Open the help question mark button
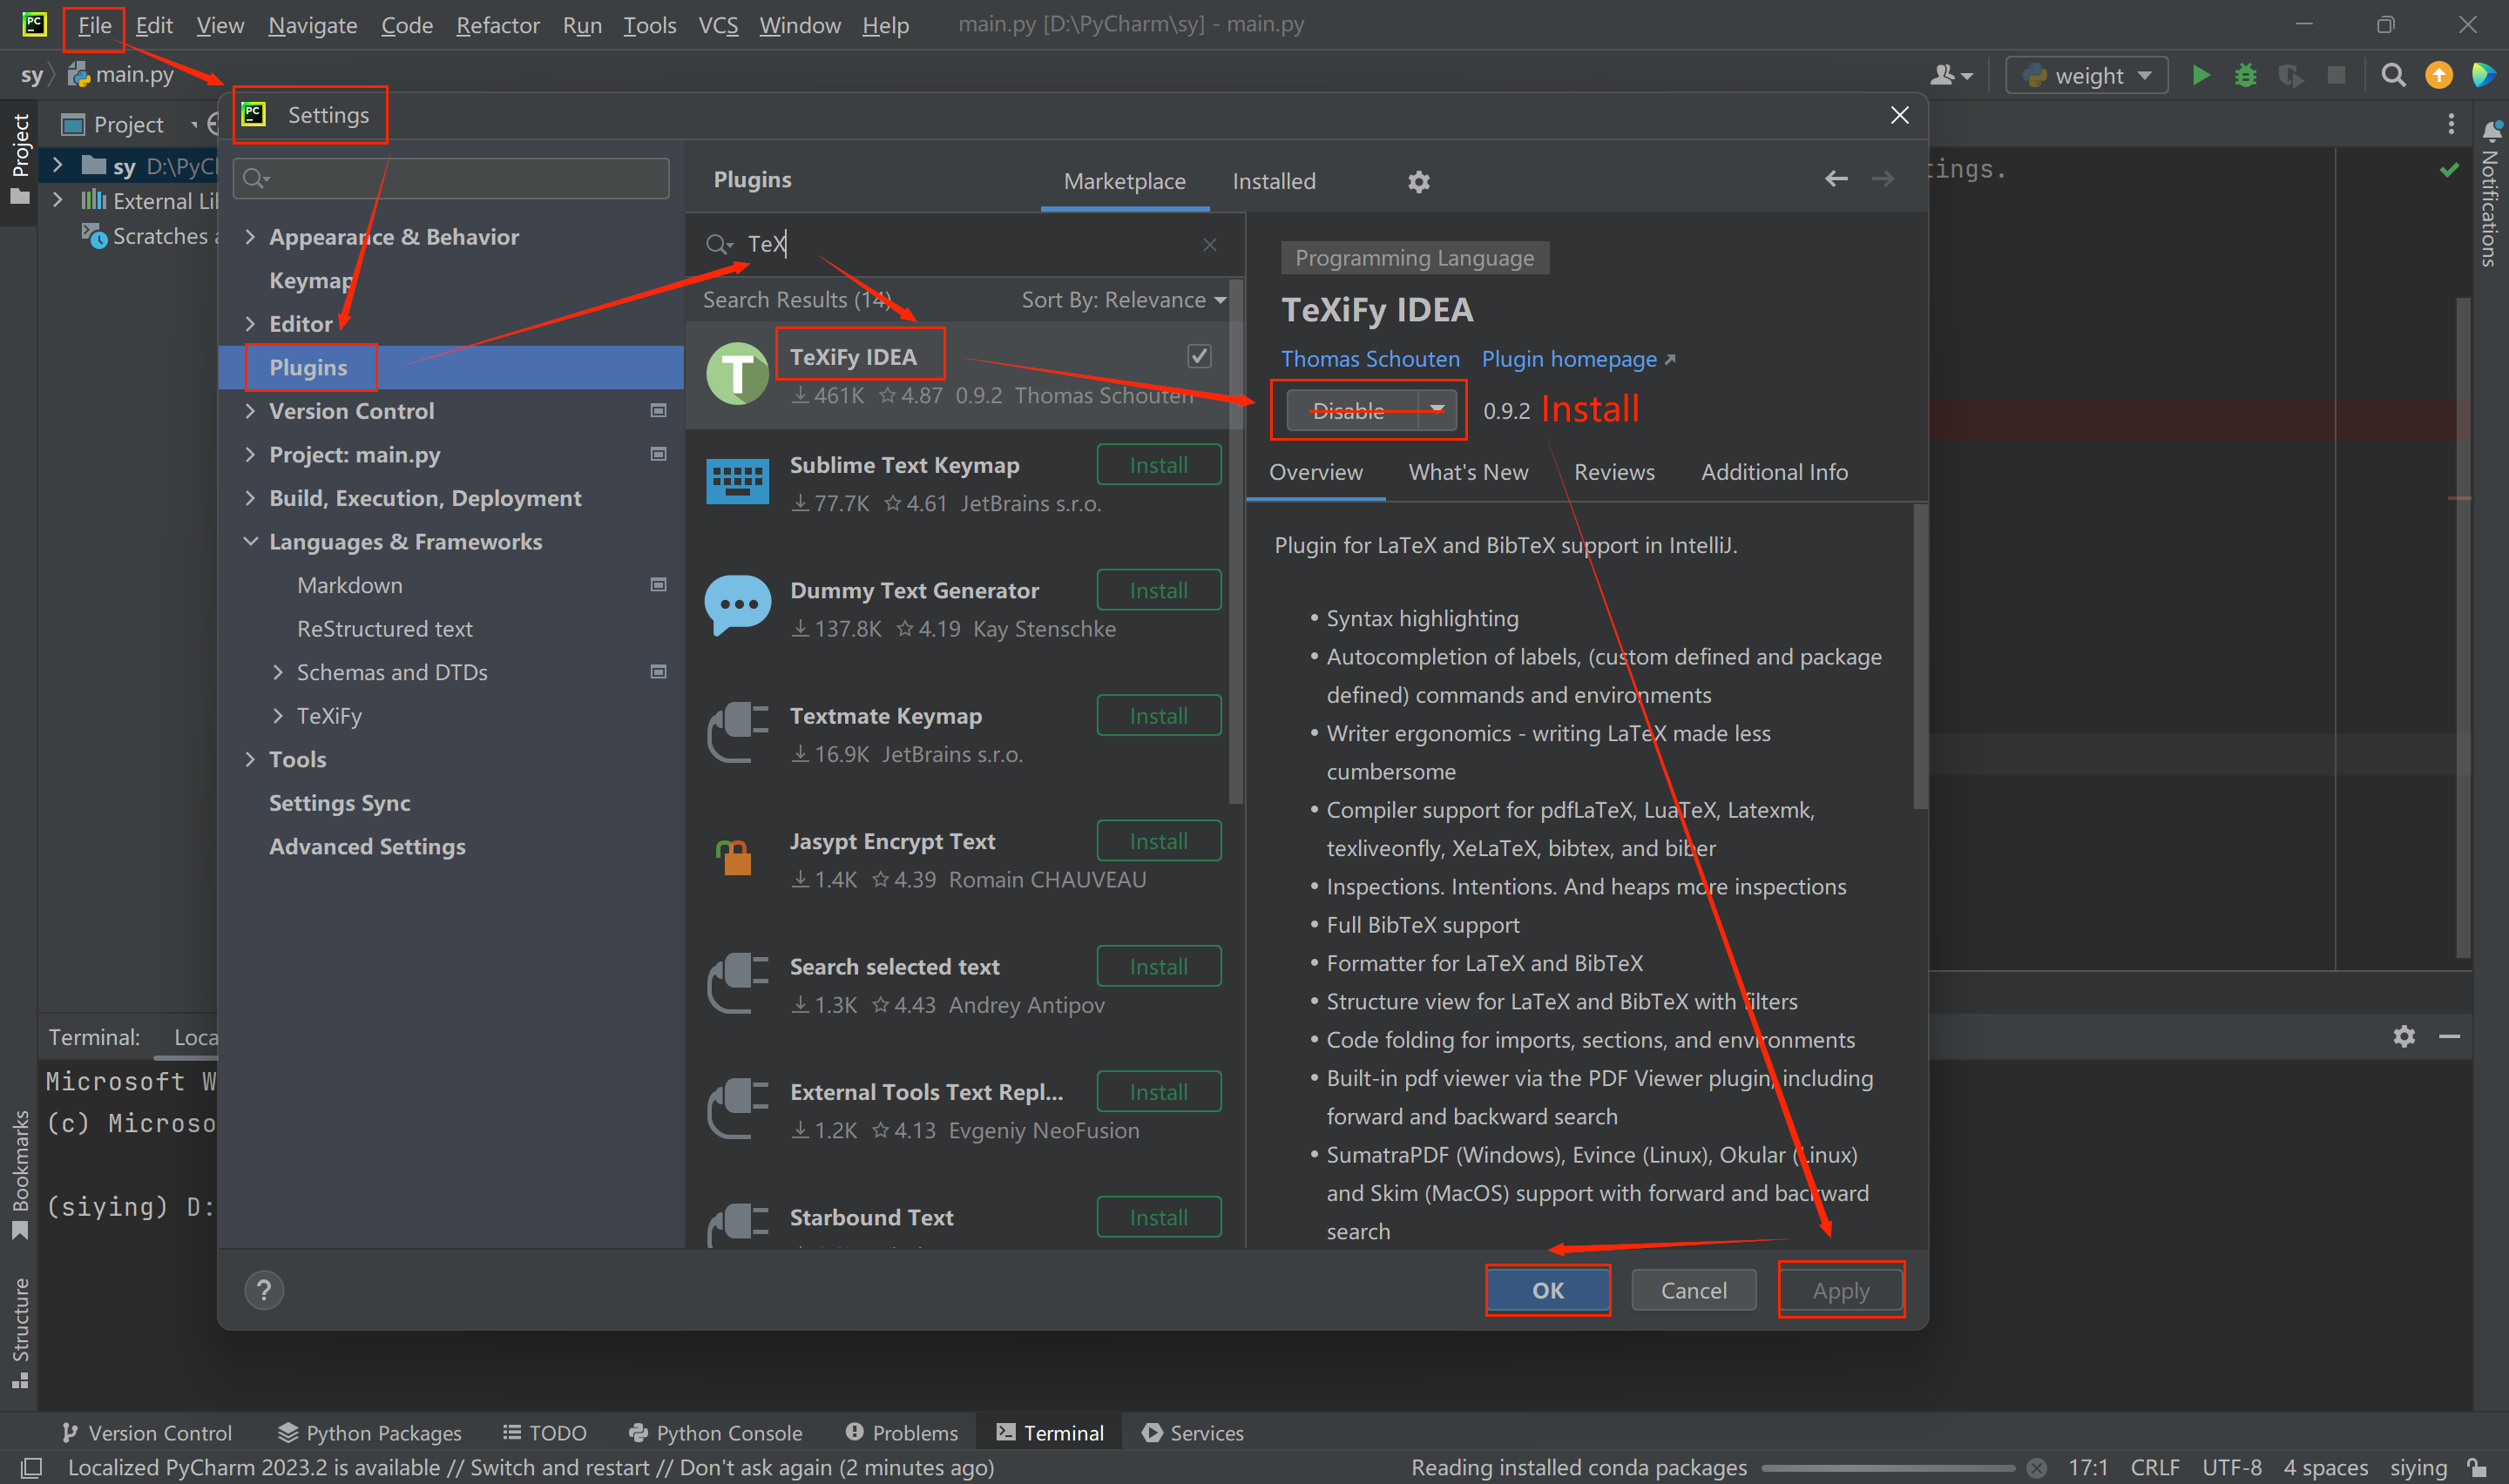This screenshot has height=1484, width=2509. pos(264,1290)
